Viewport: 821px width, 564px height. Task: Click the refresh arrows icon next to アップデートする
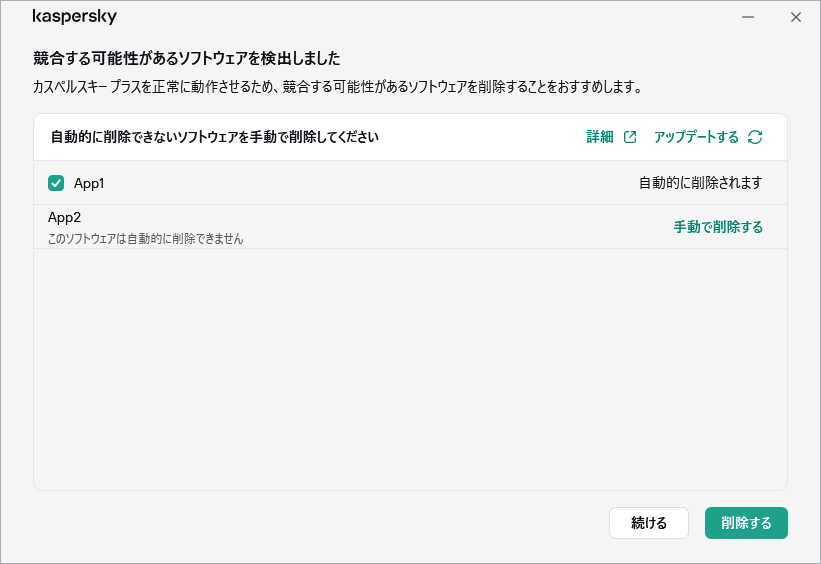(x=755, y=137)
